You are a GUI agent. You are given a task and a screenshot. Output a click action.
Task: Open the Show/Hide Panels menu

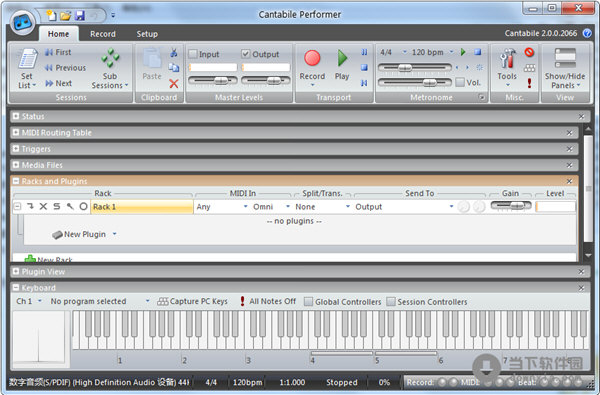[x=565, y=69]
